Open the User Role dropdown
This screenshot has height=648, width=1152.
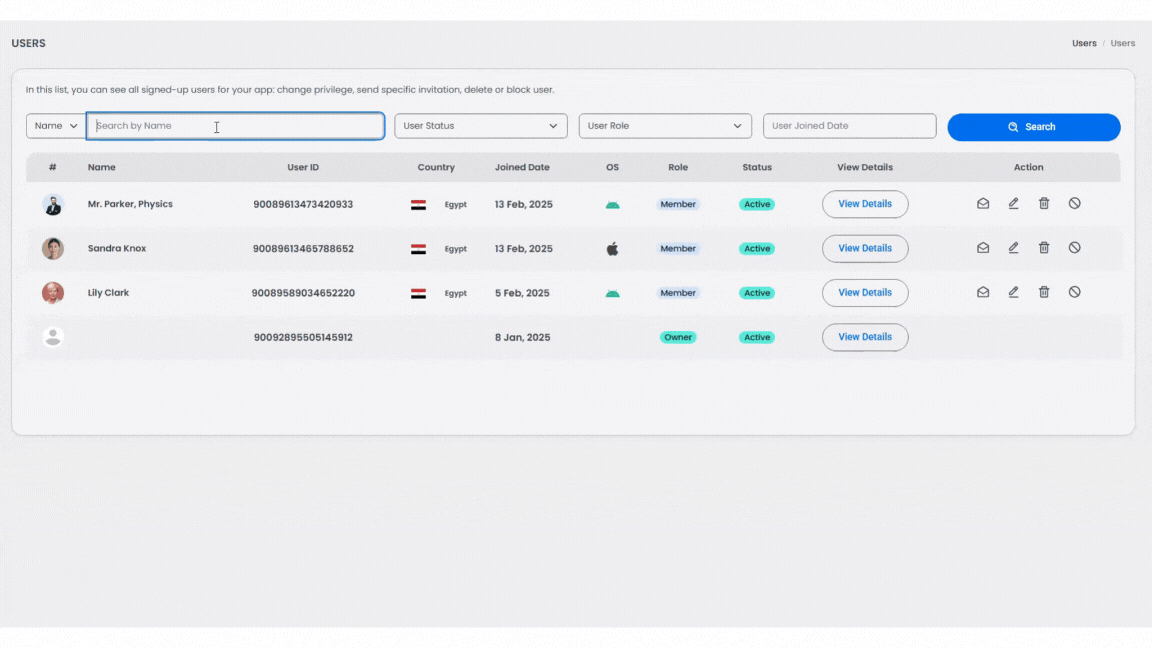[x=664, y=126]
